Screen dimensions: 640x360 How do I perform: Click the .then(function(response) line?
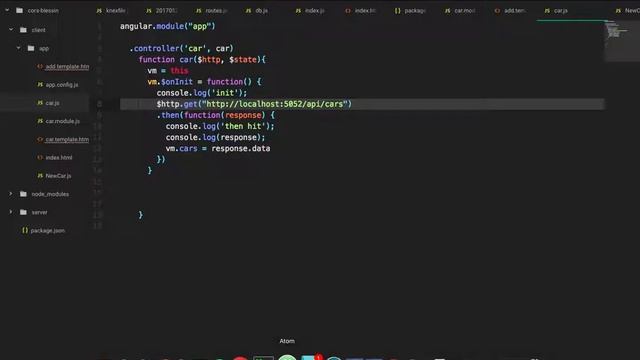point(216,115)
